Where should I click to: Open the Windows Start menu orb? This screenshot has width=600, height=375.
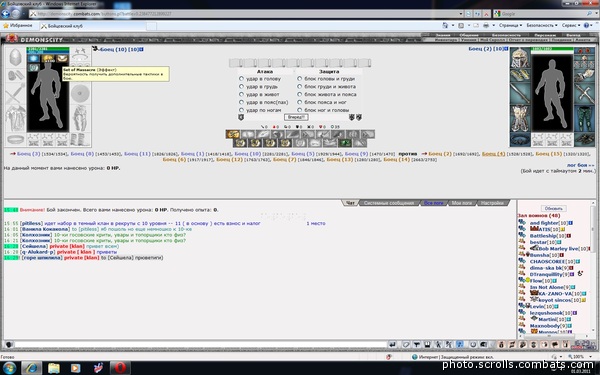9,368
